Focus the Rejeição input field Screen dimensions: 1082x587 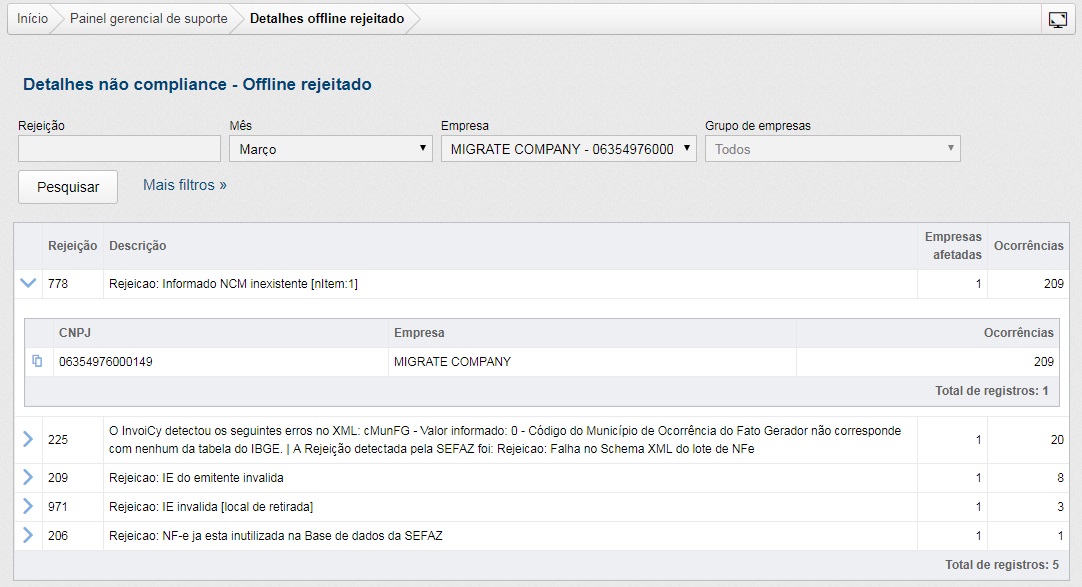coord(119,149)
